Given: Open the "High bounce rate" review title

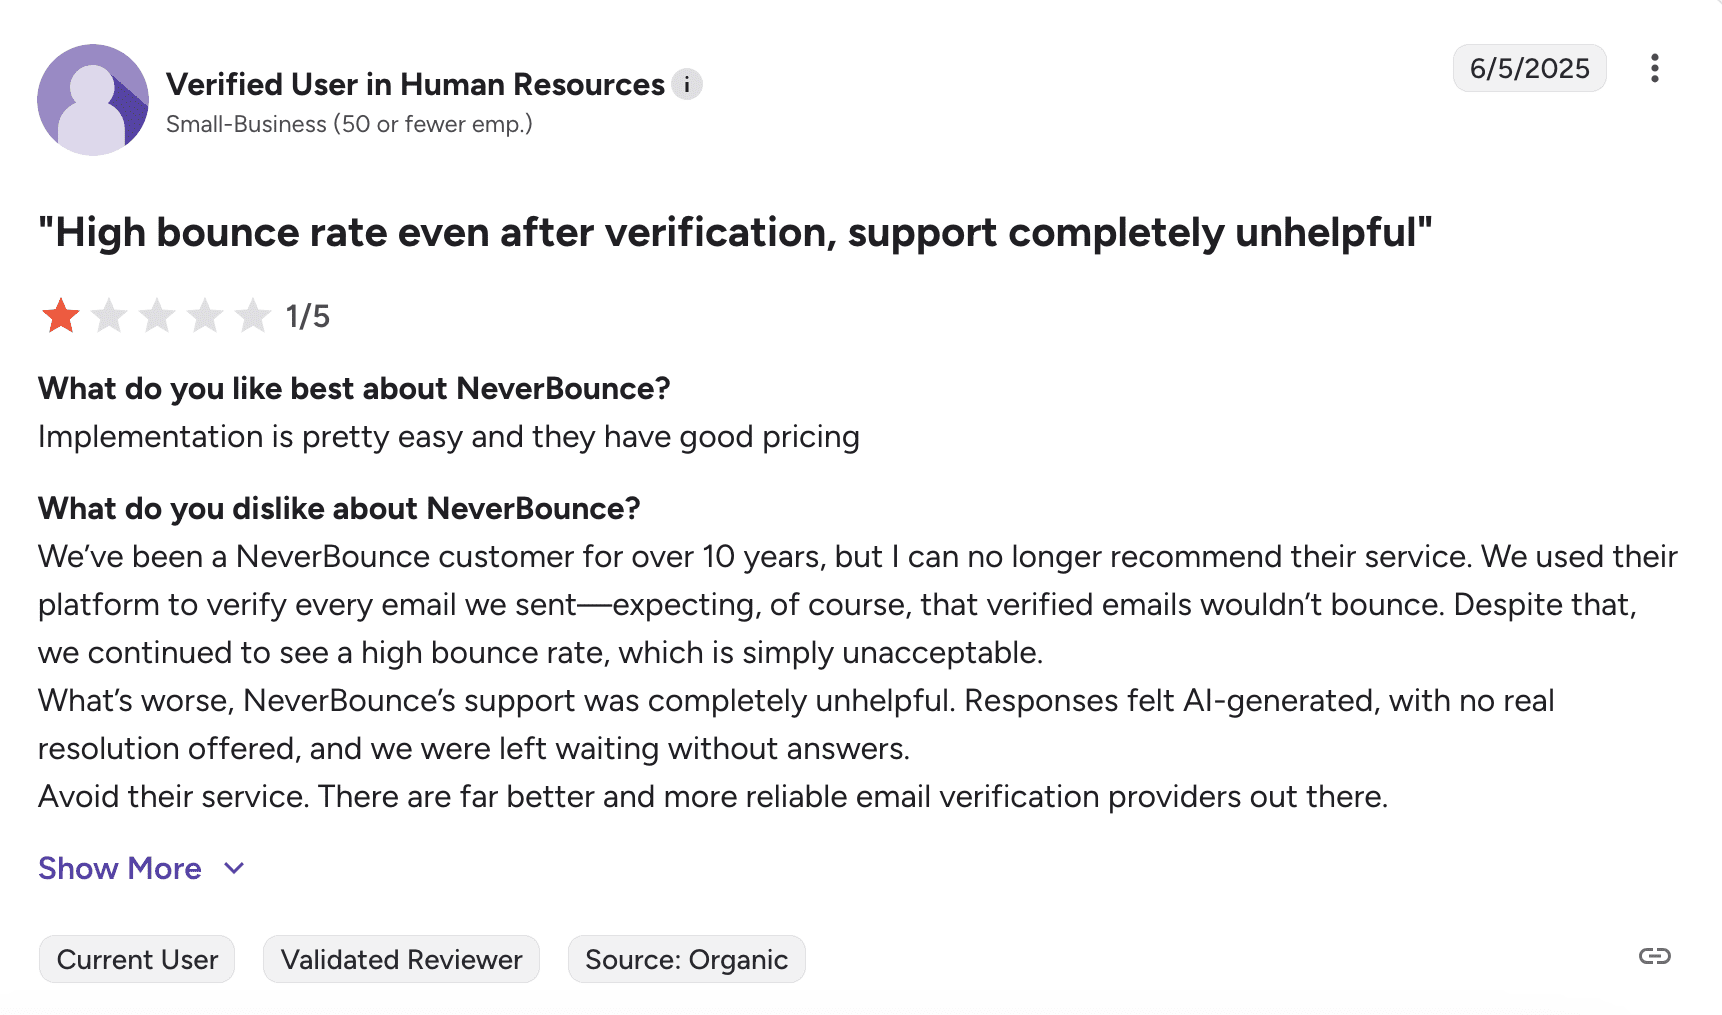Looking at the screenshot, I should point(735,233).
